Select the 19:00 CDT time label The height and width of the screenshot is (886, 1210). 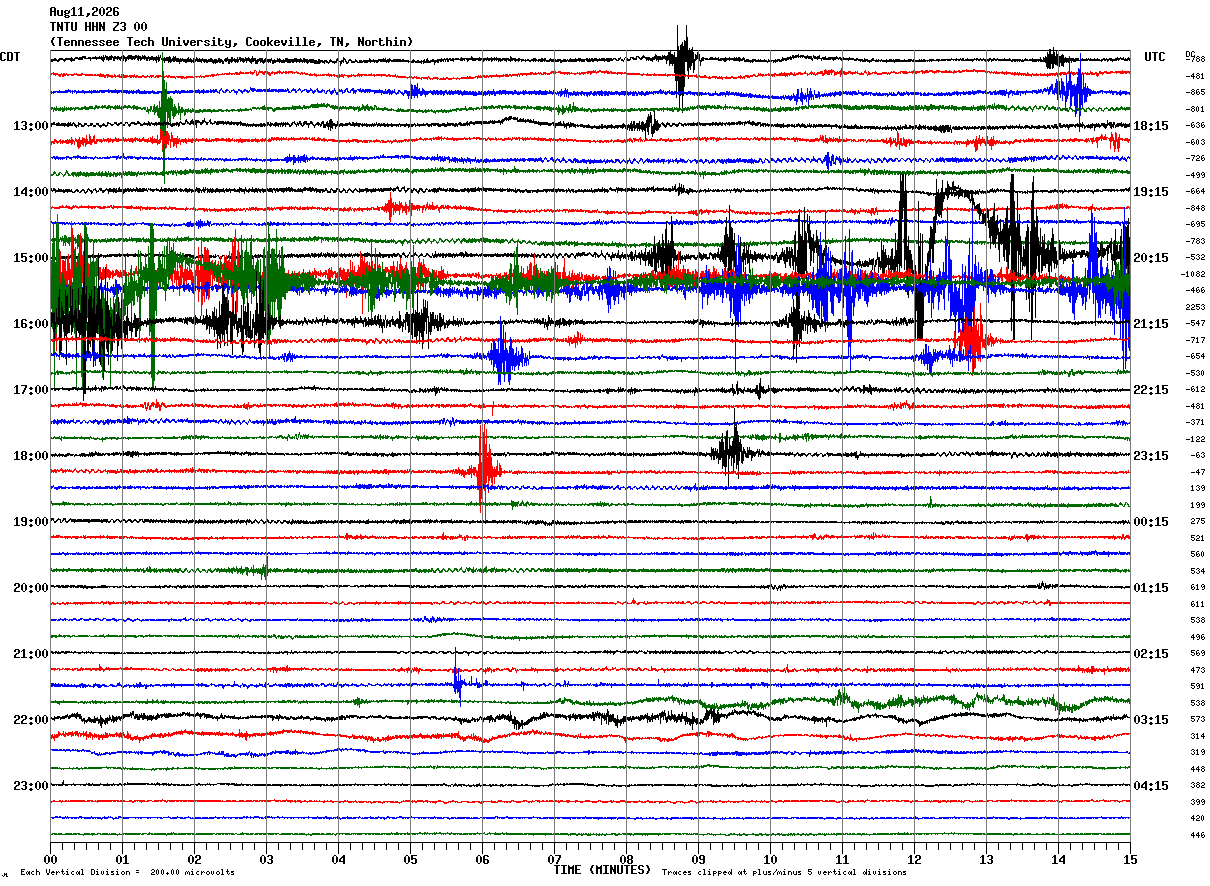(x=31, y=522)
